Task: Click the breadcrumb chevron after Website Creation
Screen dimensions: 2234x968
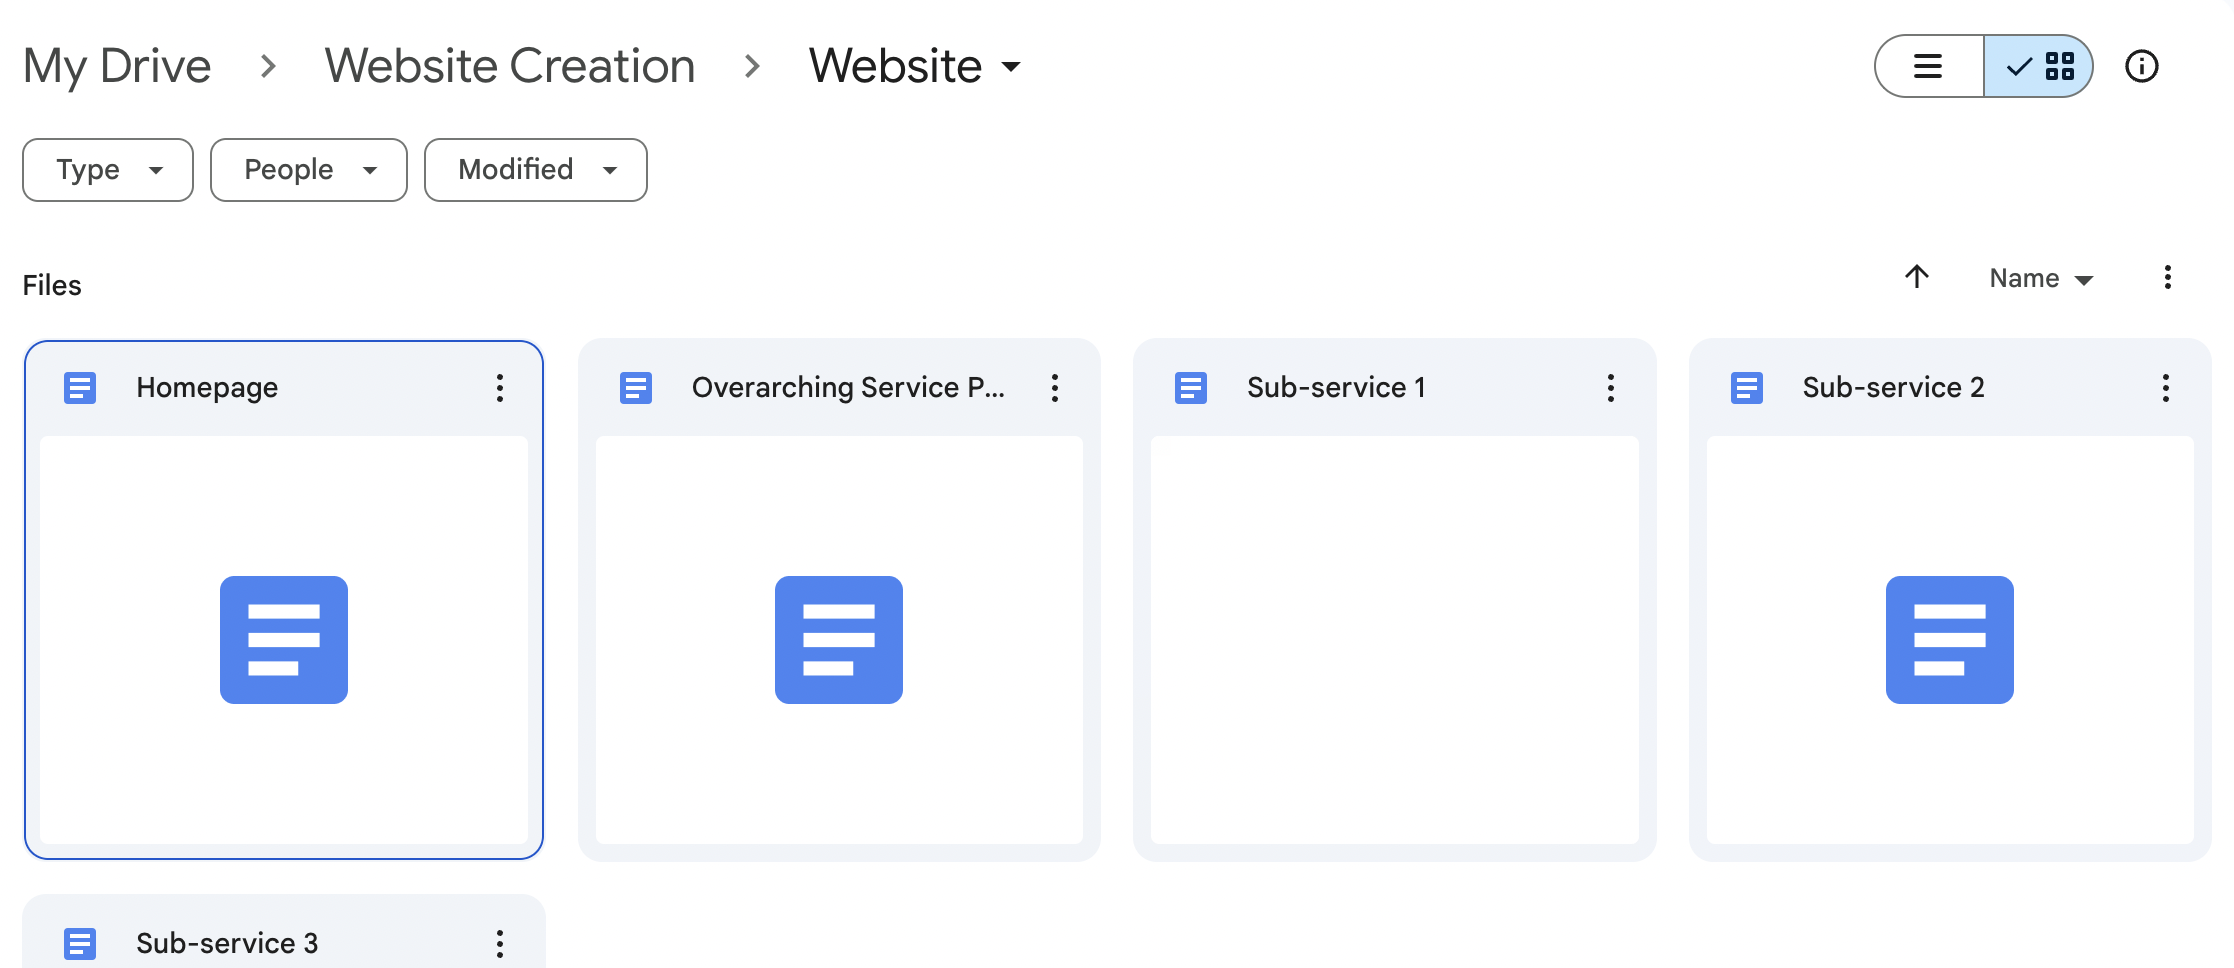Action: click(752, 66)
